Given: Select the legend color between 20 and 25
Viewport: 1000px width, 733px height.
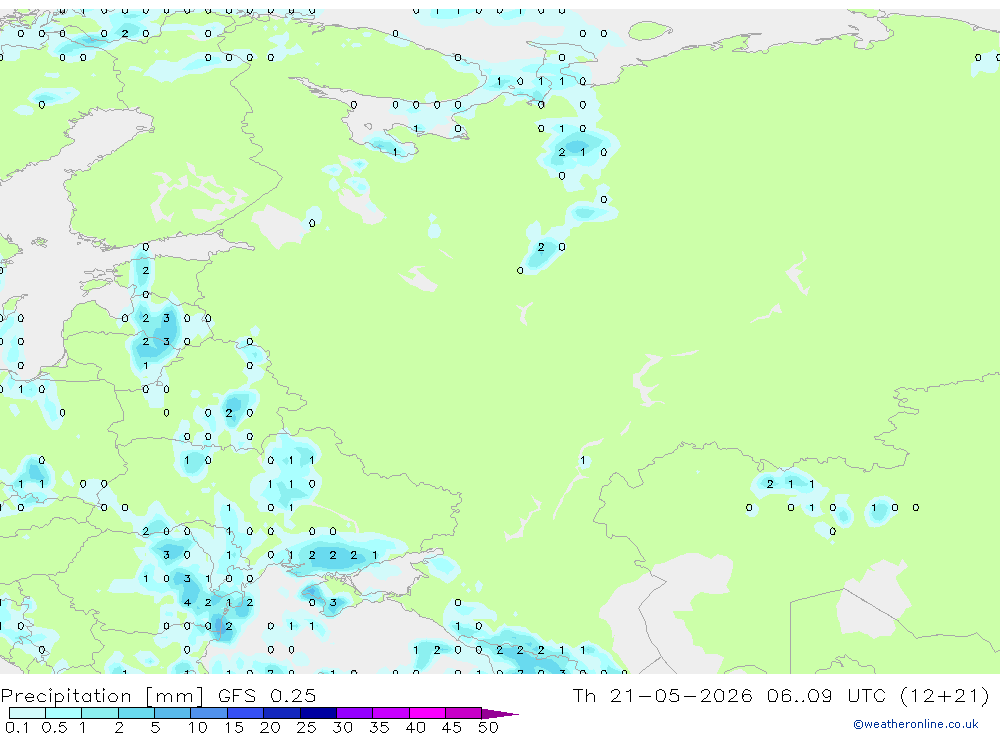Looking at the screenshot, I should coord(282,713).
